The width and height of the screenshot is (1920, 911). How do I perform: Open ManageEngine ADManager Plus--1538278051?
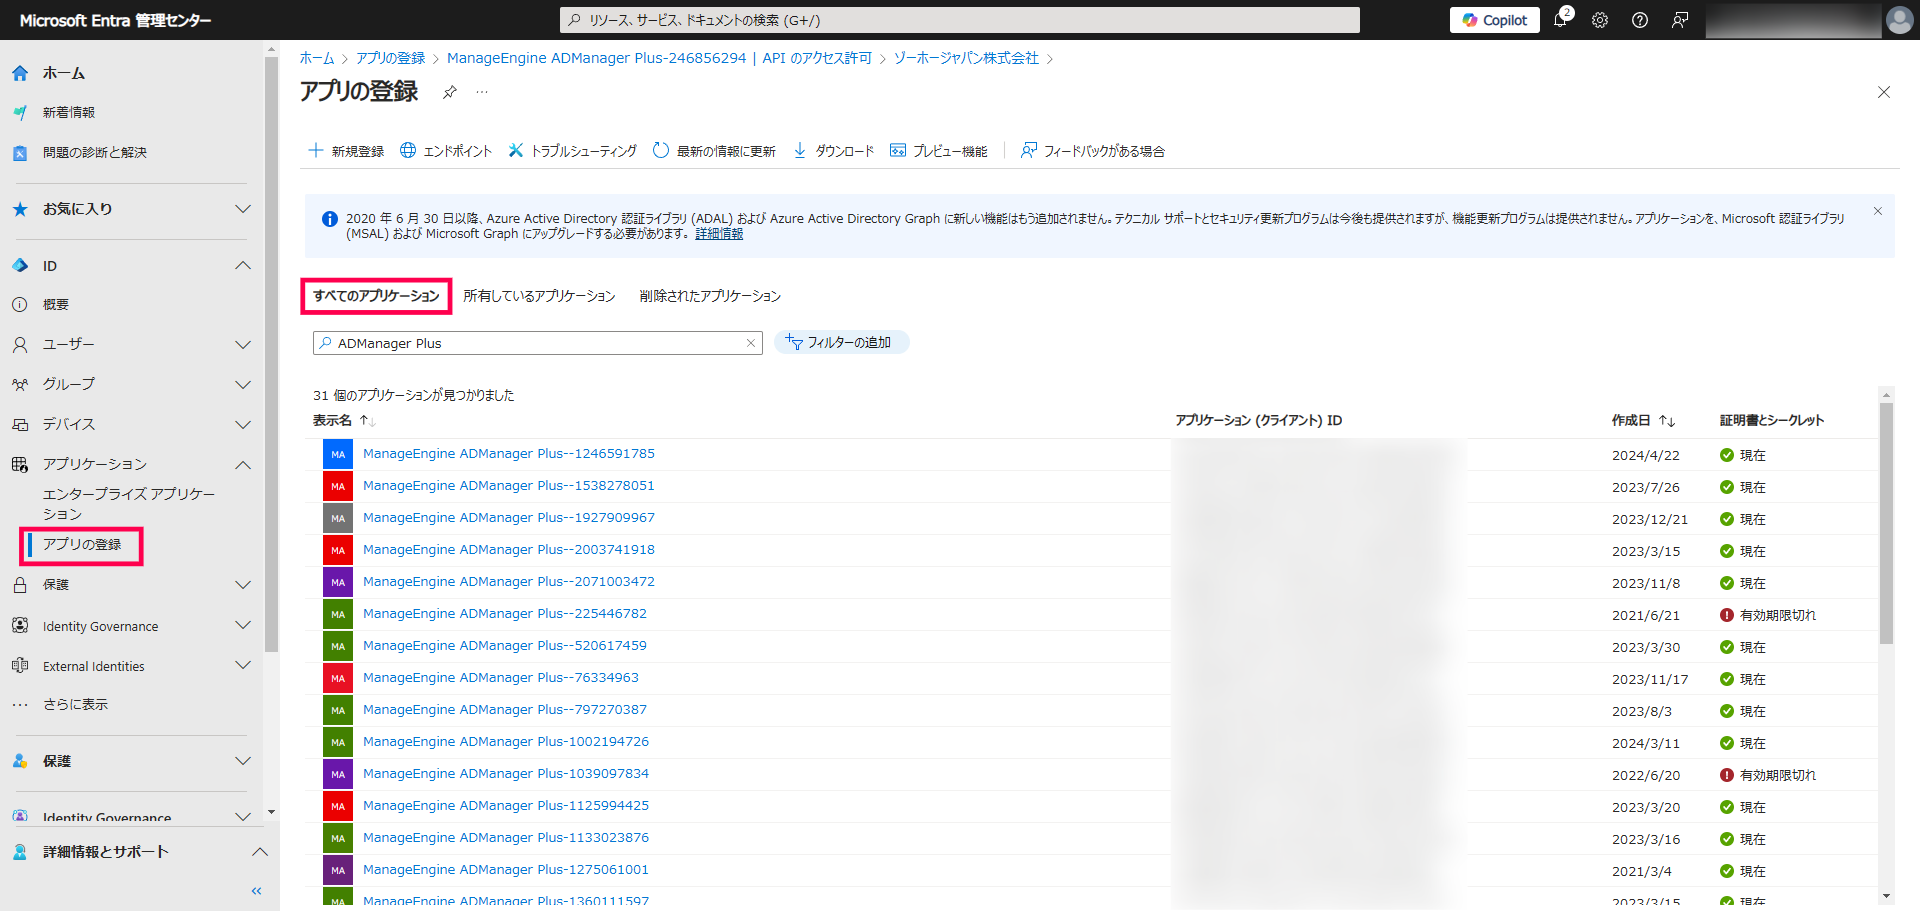[509, 486]
